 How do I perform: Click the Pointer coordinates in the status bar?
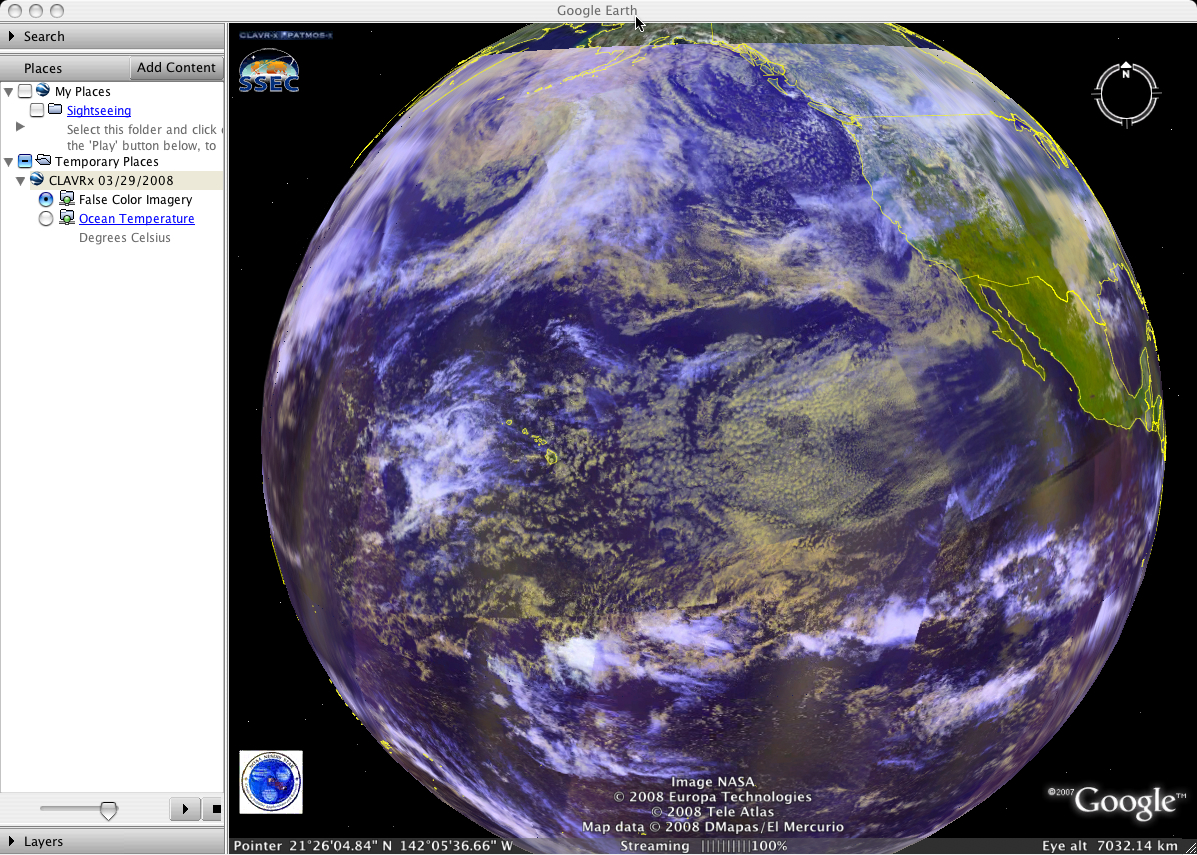[373, 846]
